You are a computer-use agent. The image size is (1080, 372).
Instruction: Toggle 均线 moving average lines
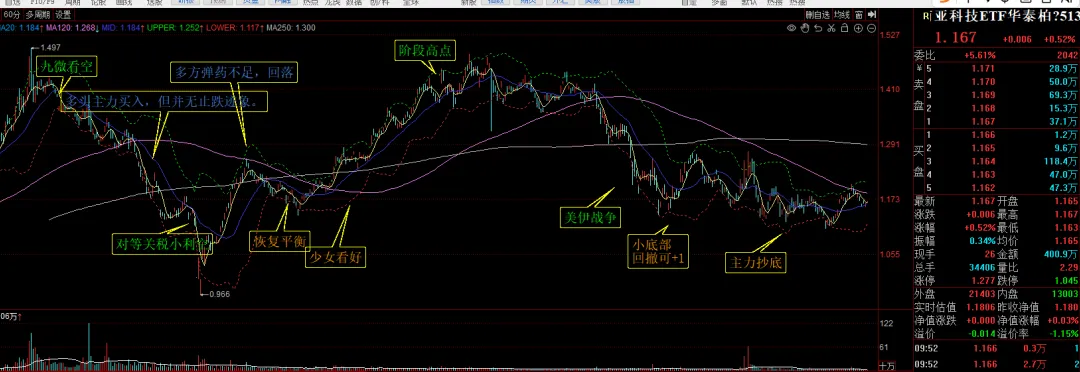842,14
